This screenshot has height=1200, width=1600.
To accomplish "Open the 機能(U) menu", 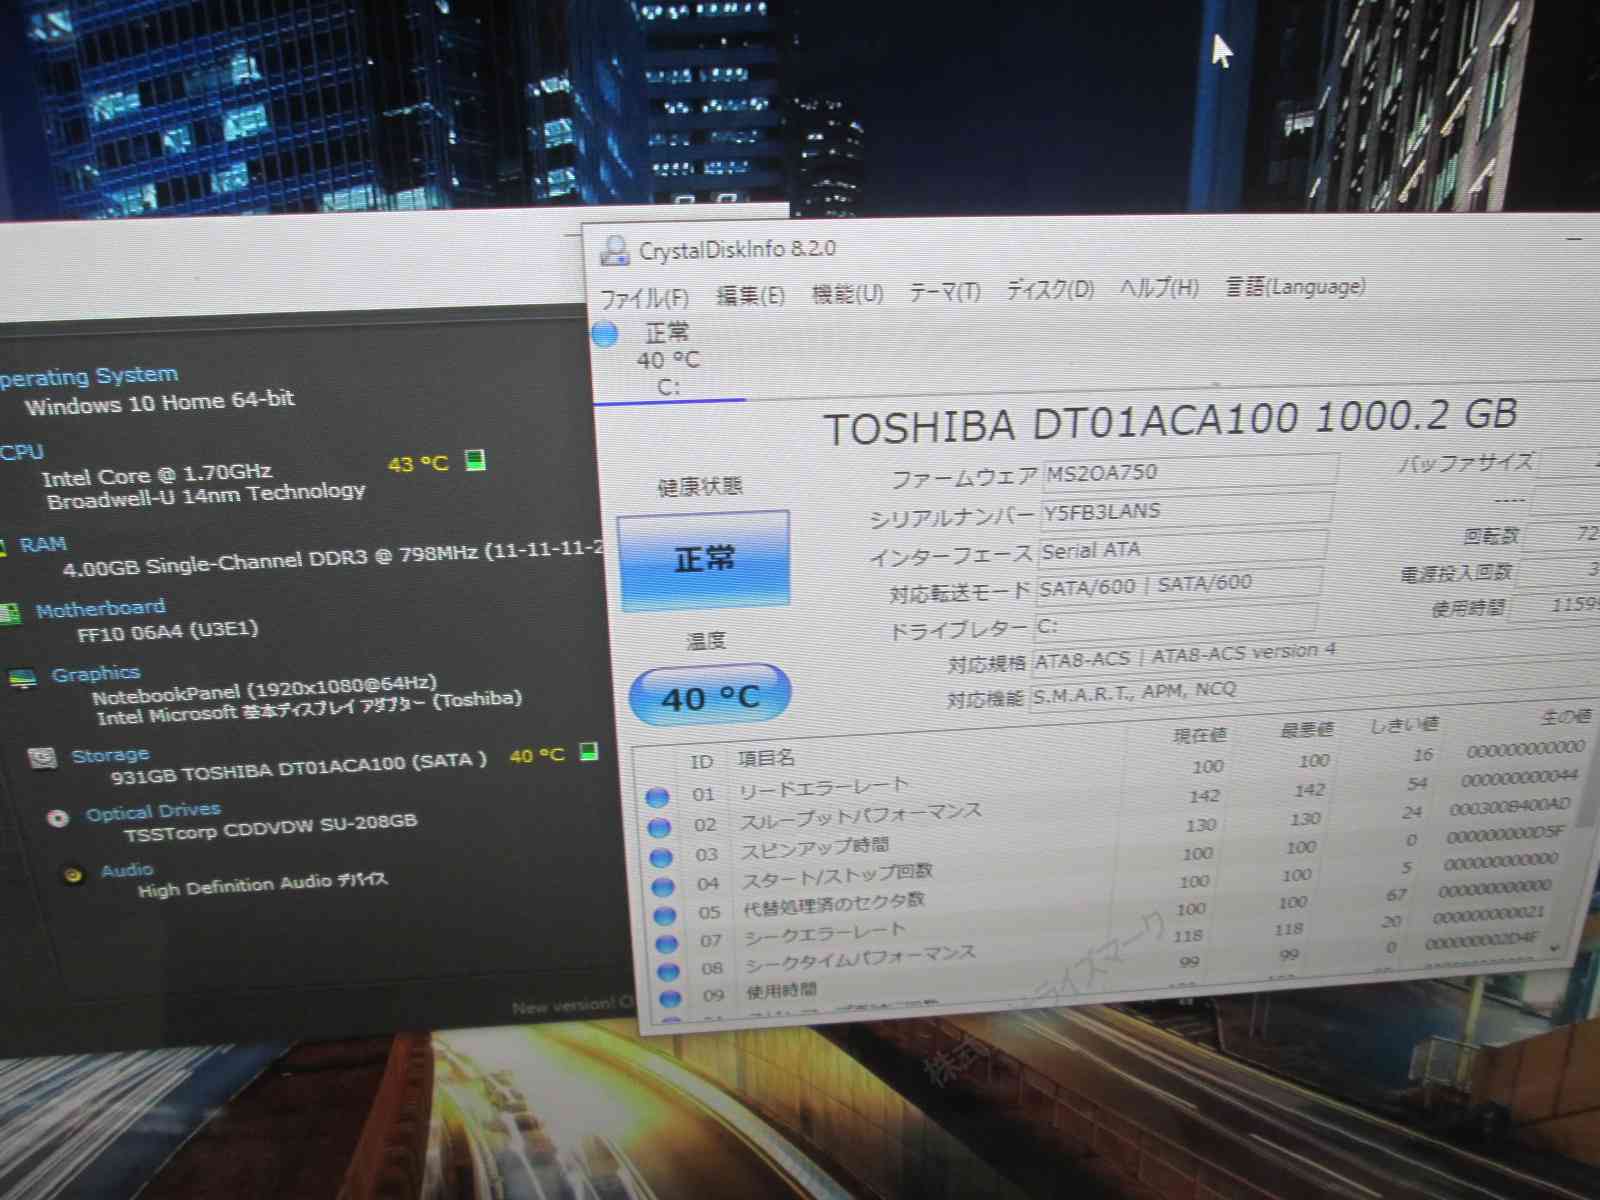I will tap(847, 293).
